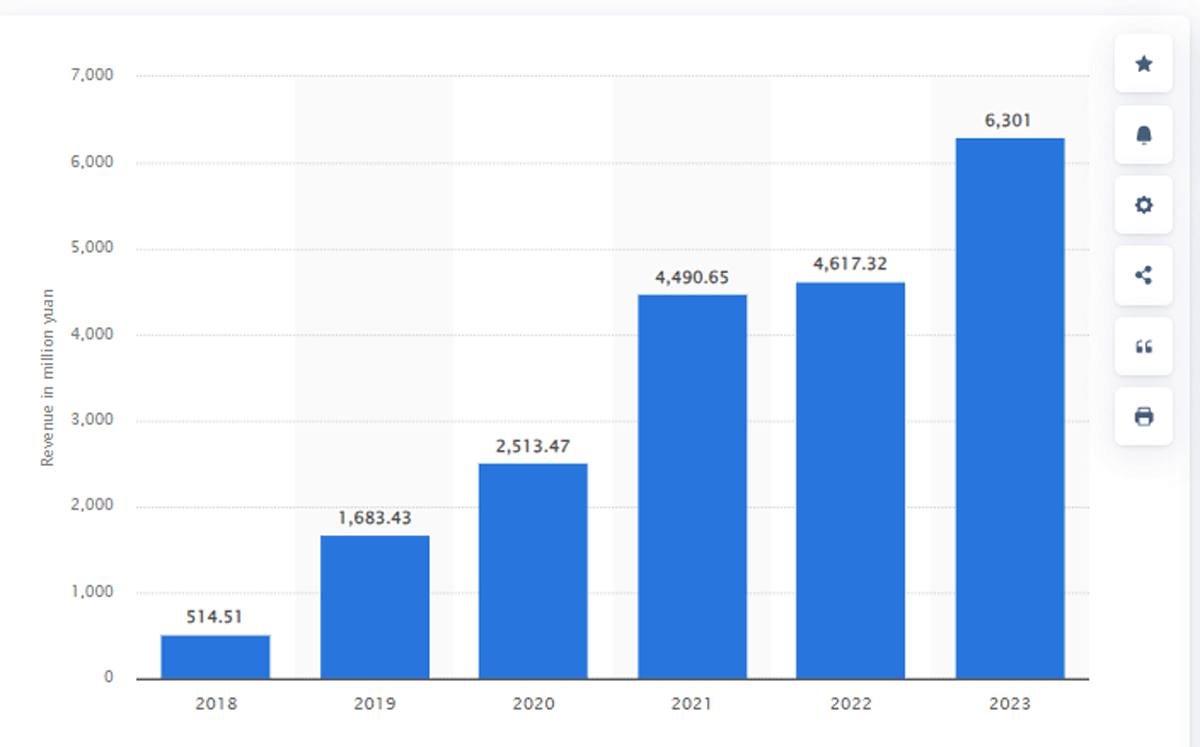
Task: Open the citation quote icon
Action: coord(1144,346)
